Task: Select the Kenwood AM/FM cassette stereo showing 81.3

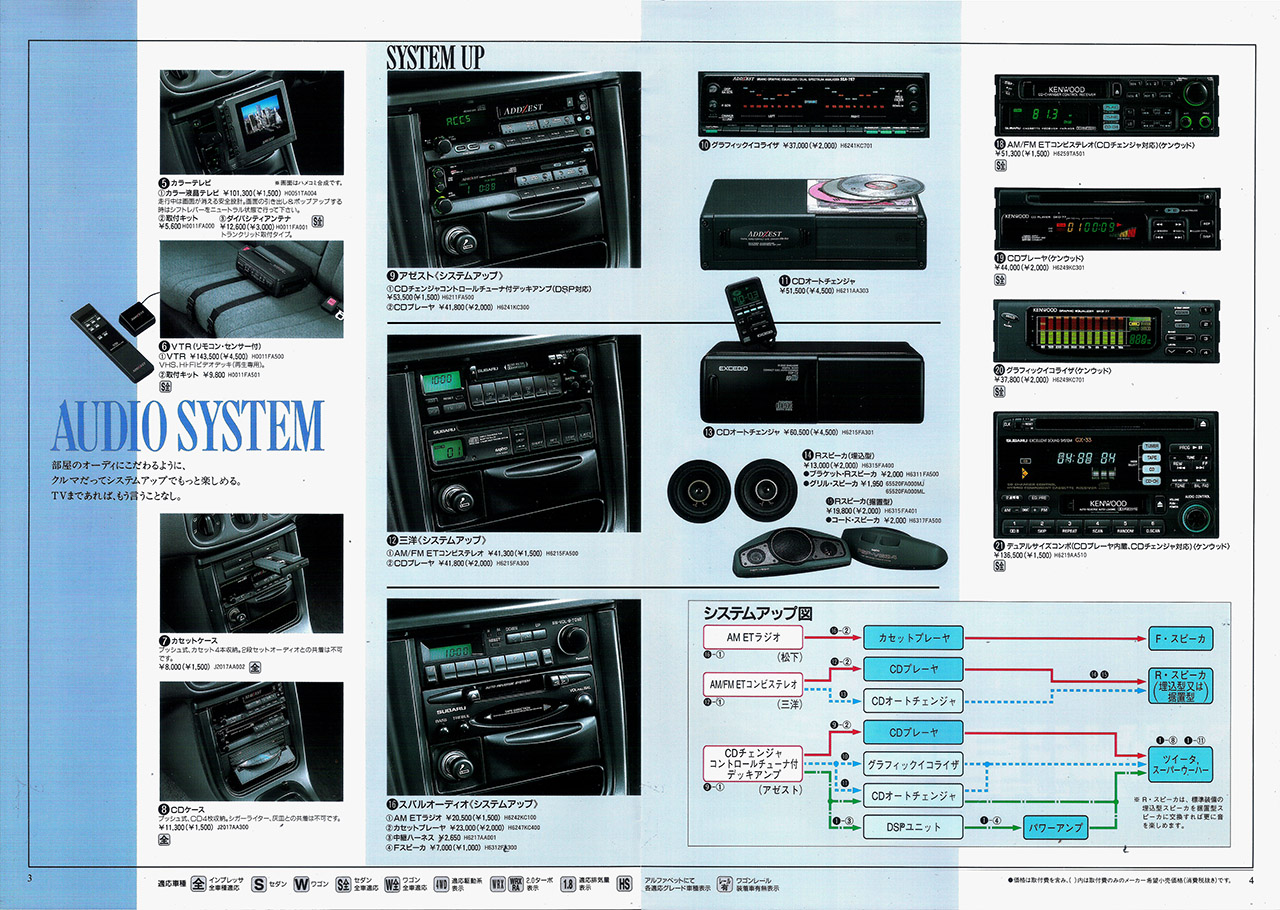Action: coord(1106,105)
